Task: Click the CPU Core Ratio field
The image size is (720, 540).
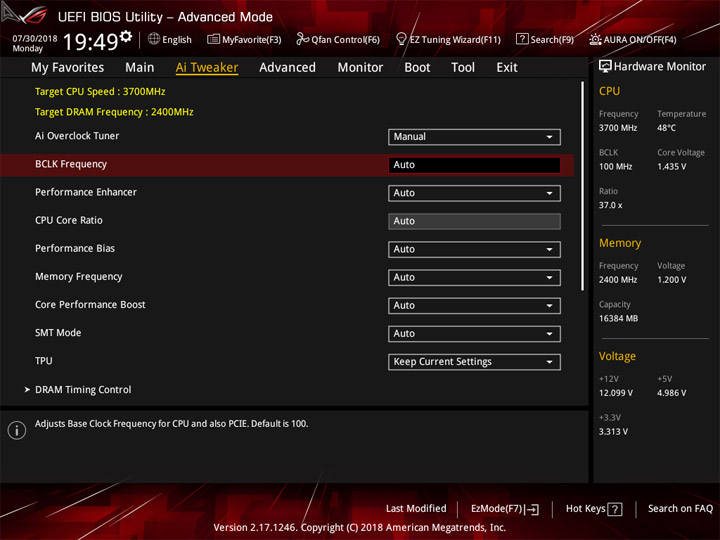Action: point(474,221)
